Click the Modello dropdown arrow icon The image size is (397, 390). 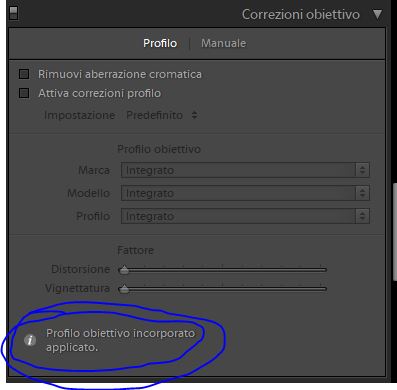362,193
